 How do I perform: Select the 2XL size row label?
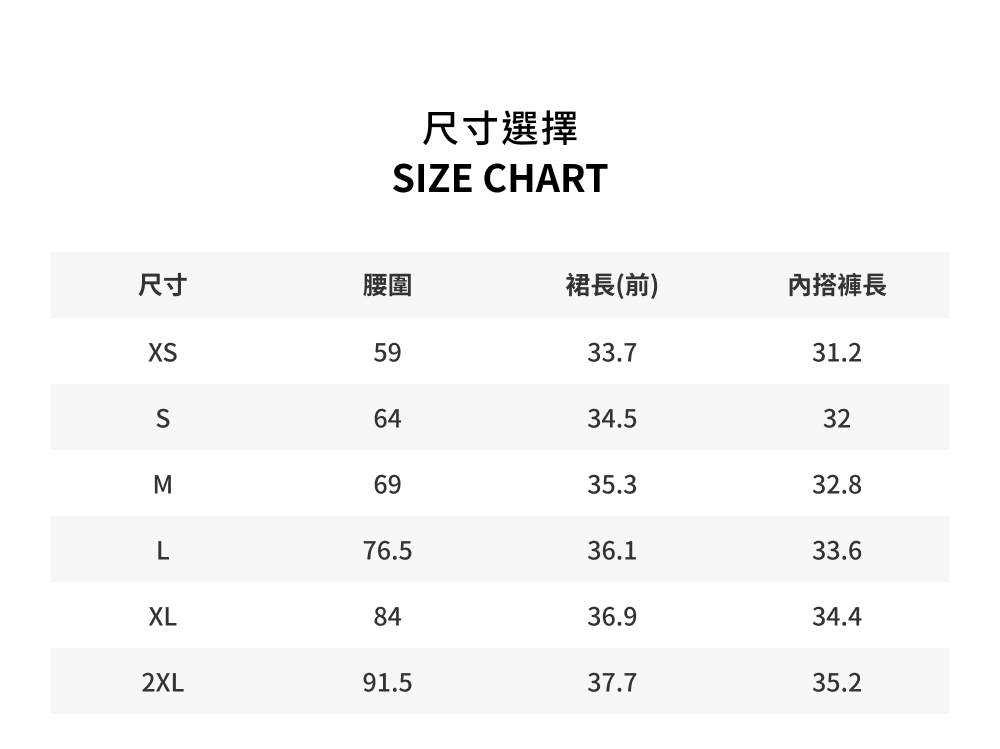[163, 683]
